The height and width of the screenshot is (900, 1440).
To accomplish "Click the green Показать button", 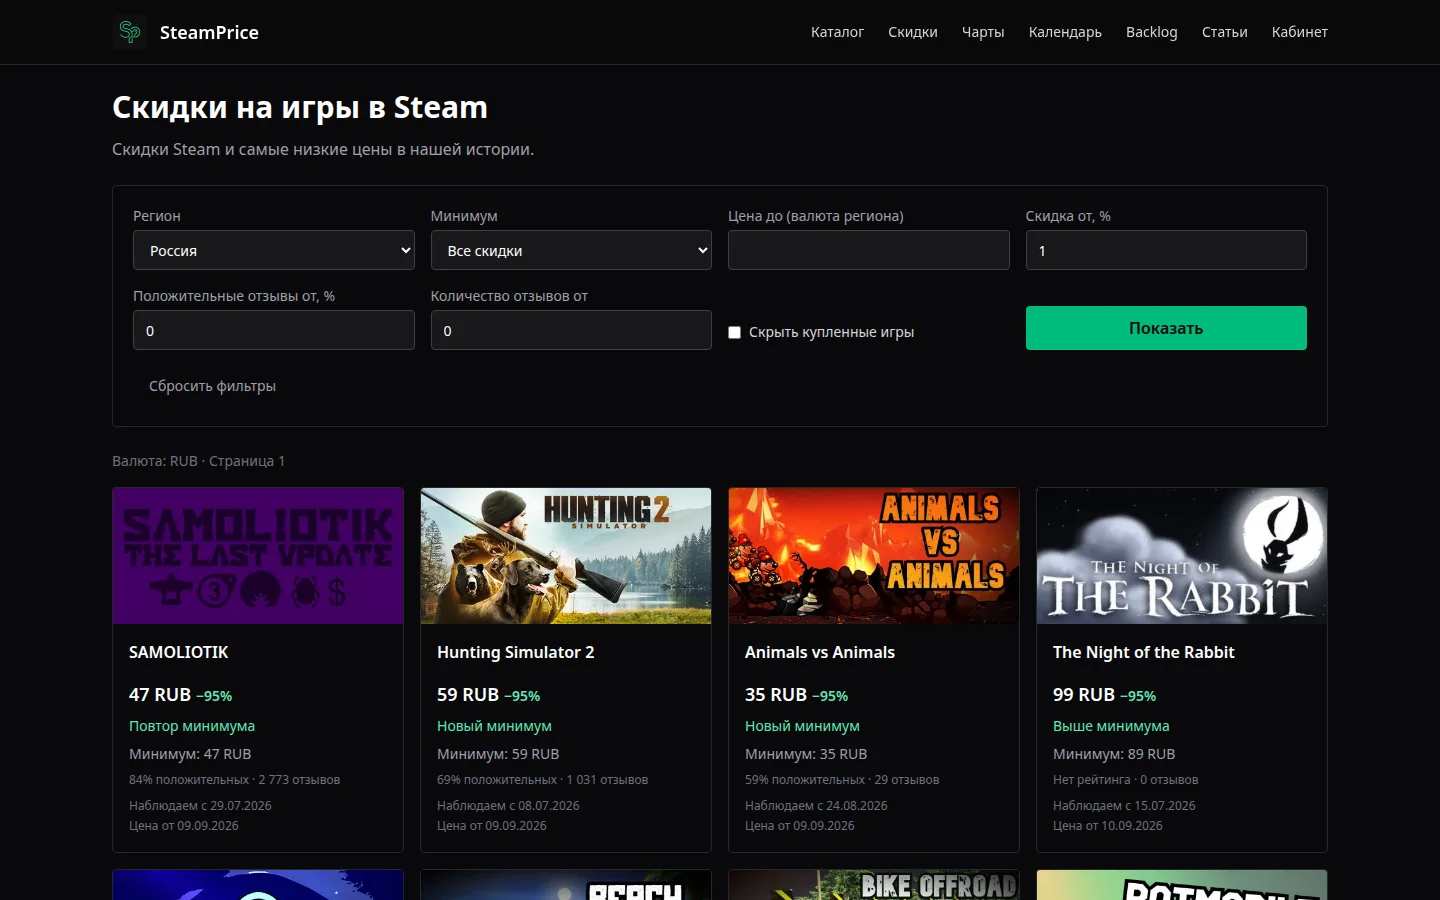I will tap(1166, 328).
